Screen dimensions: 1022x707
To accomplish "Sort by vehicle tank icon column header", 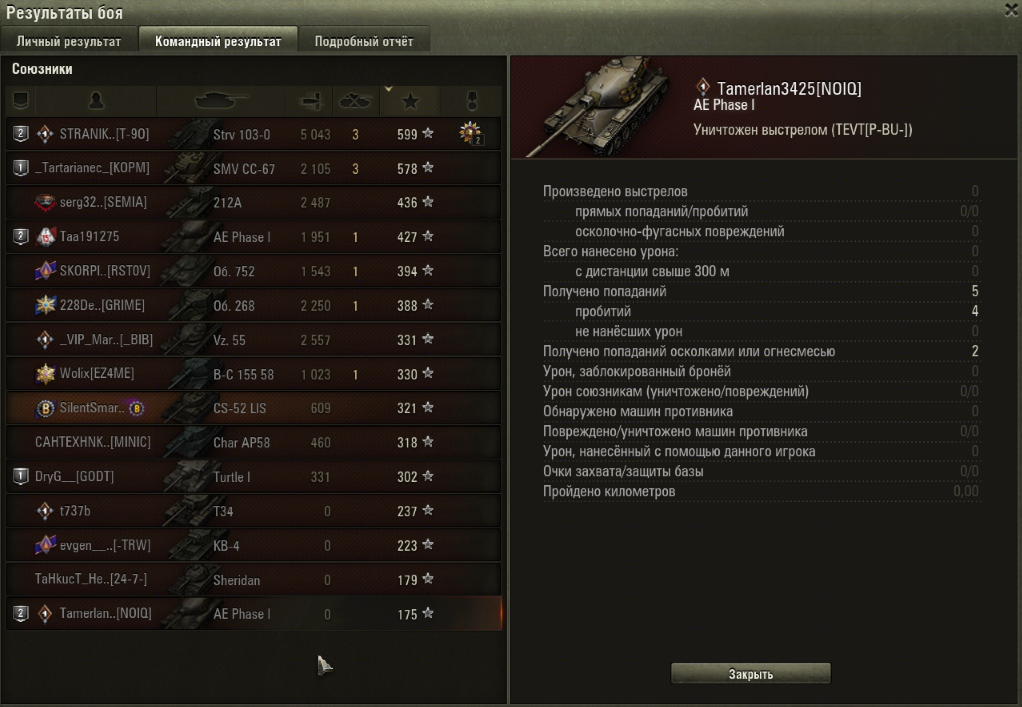I will click(221, 101).
